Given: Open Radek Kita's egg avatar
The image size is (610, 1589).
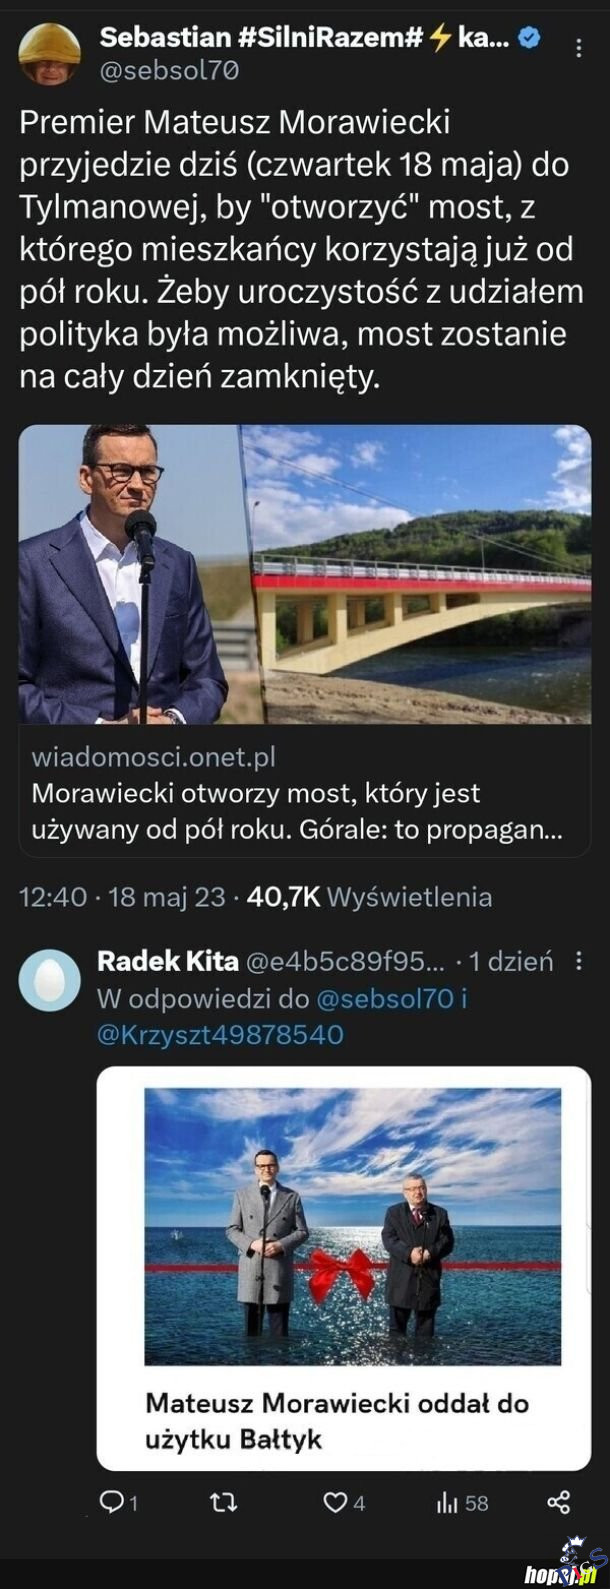Looking at the screenshot, I should coord(50,980).
